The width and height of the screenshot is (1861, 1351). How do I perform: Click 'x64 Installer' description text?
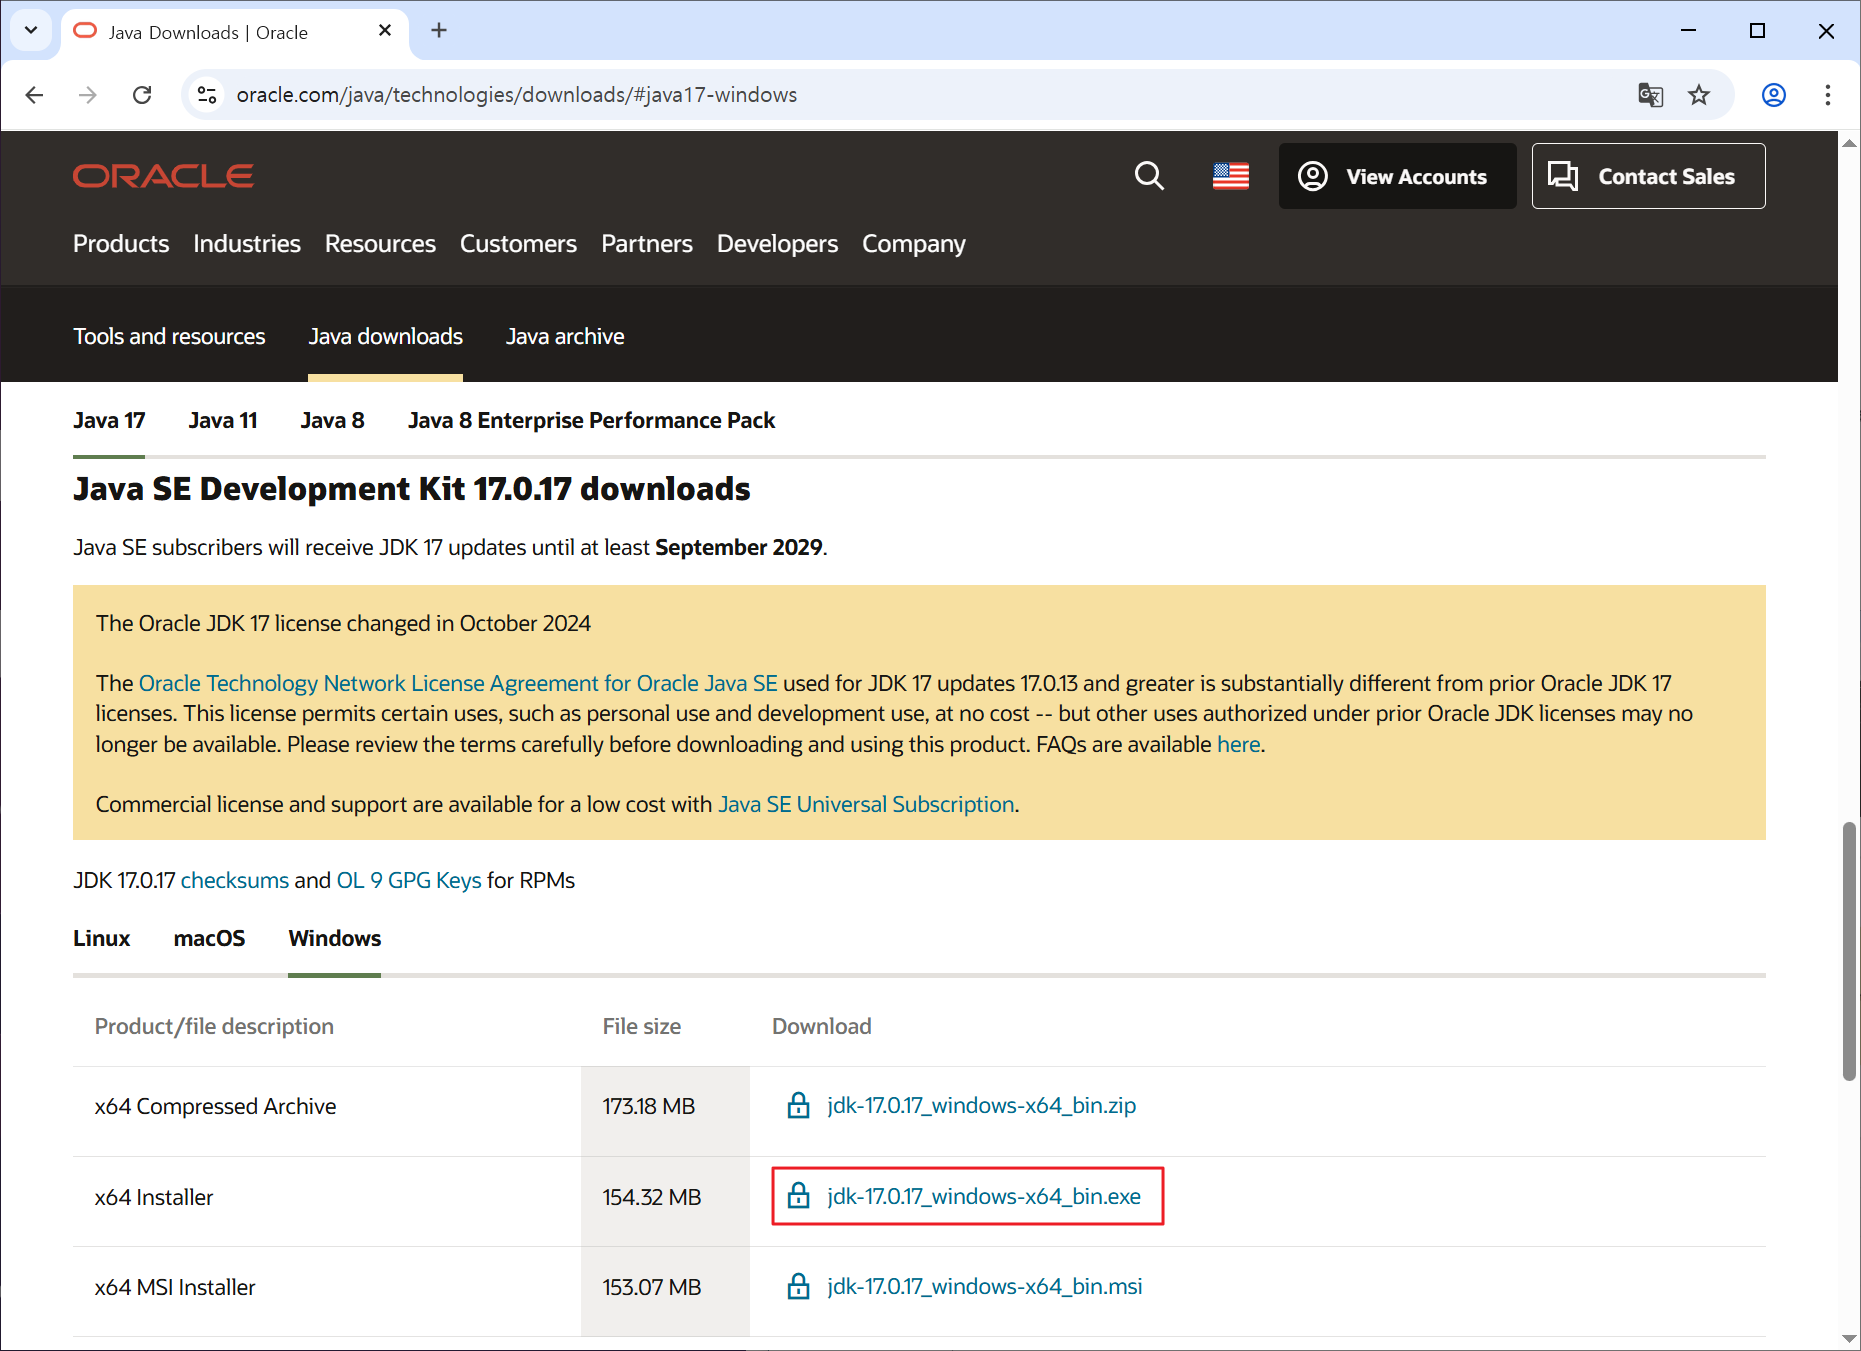pos(154,1197)
